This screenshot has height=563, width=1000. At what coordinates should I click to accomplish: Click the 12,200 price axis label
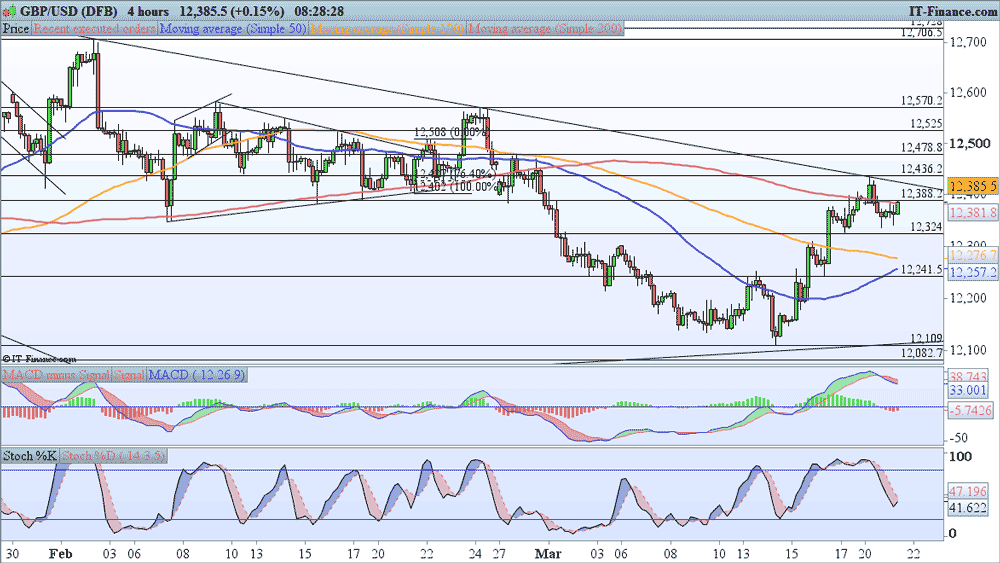click(967, 298)
